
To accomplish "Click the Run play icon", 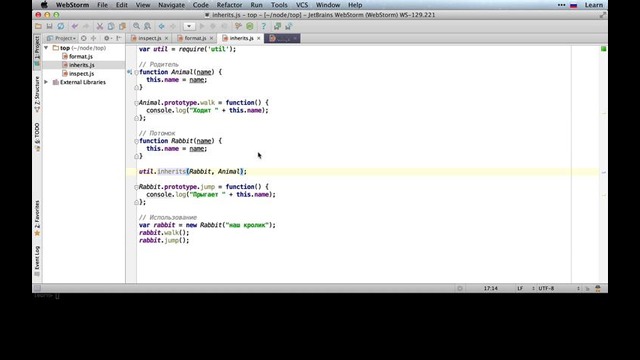I will pos(202,26).
